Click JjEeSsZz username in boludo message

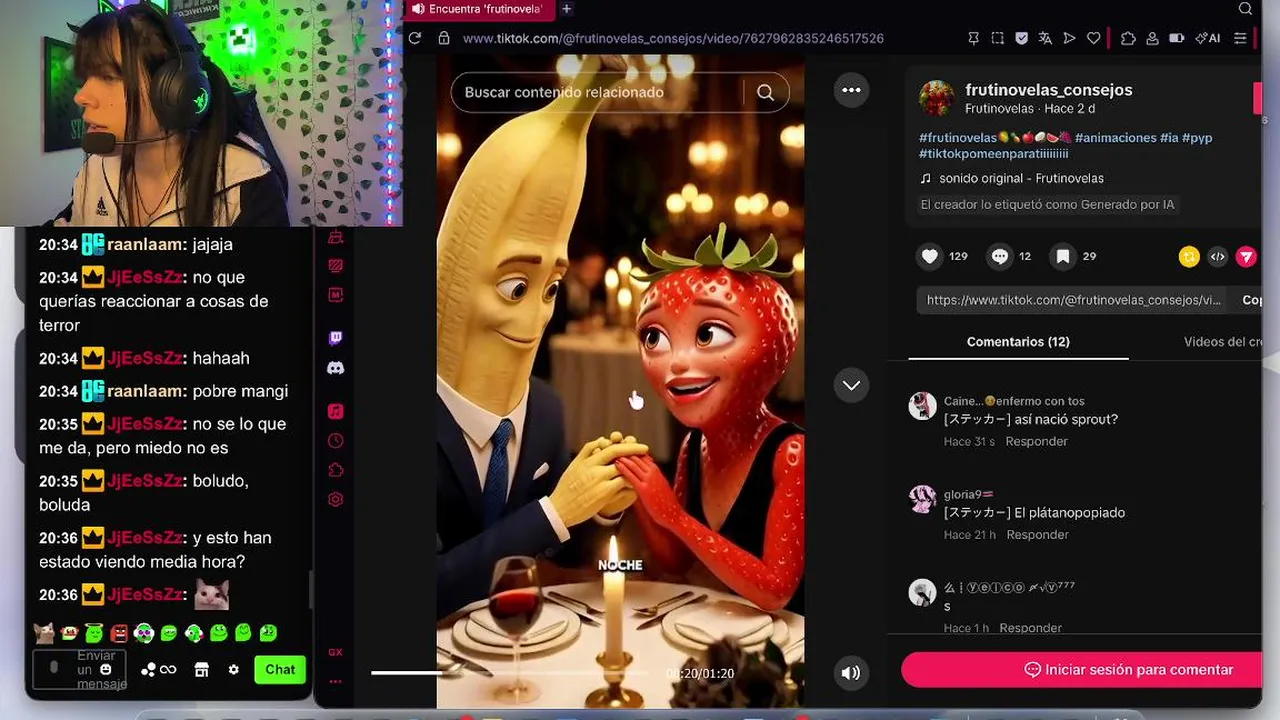[146, 480]
